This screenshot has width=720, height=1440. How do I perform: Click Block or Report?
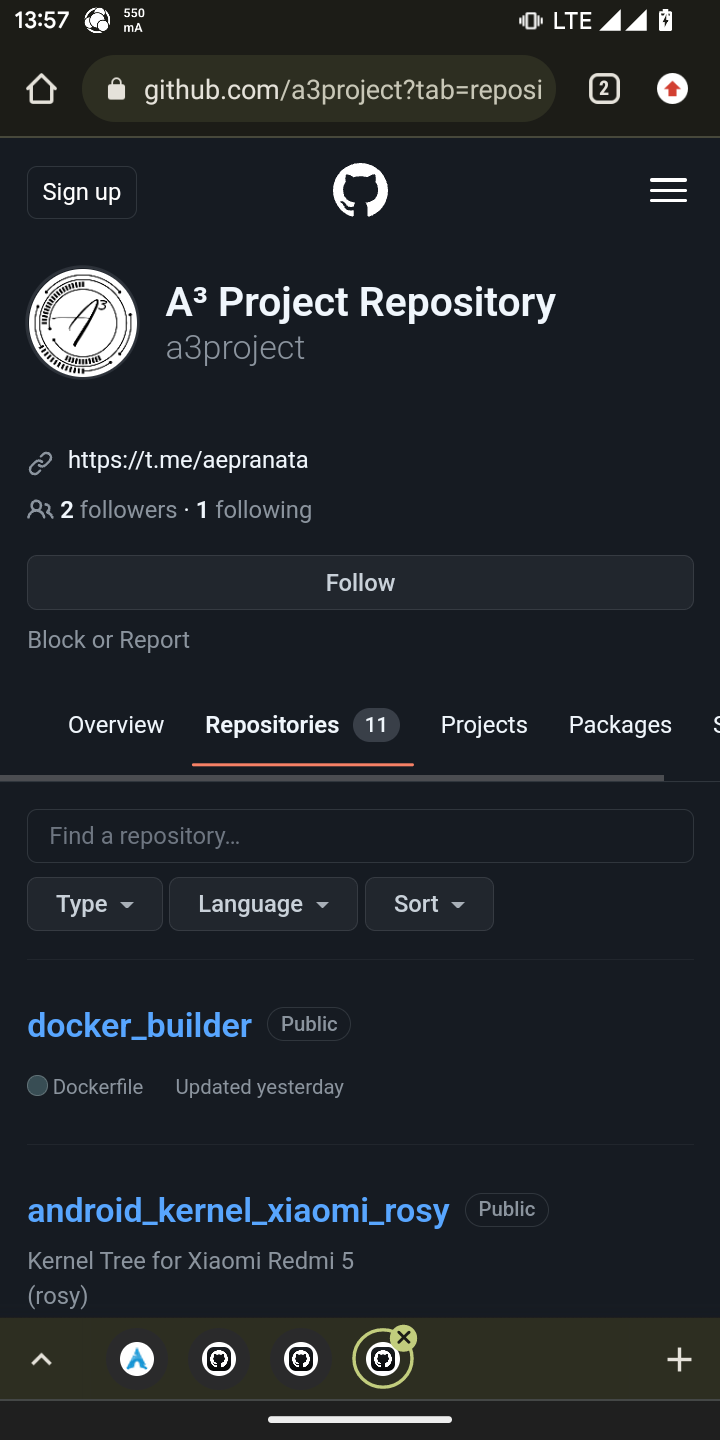coord(108,639)
